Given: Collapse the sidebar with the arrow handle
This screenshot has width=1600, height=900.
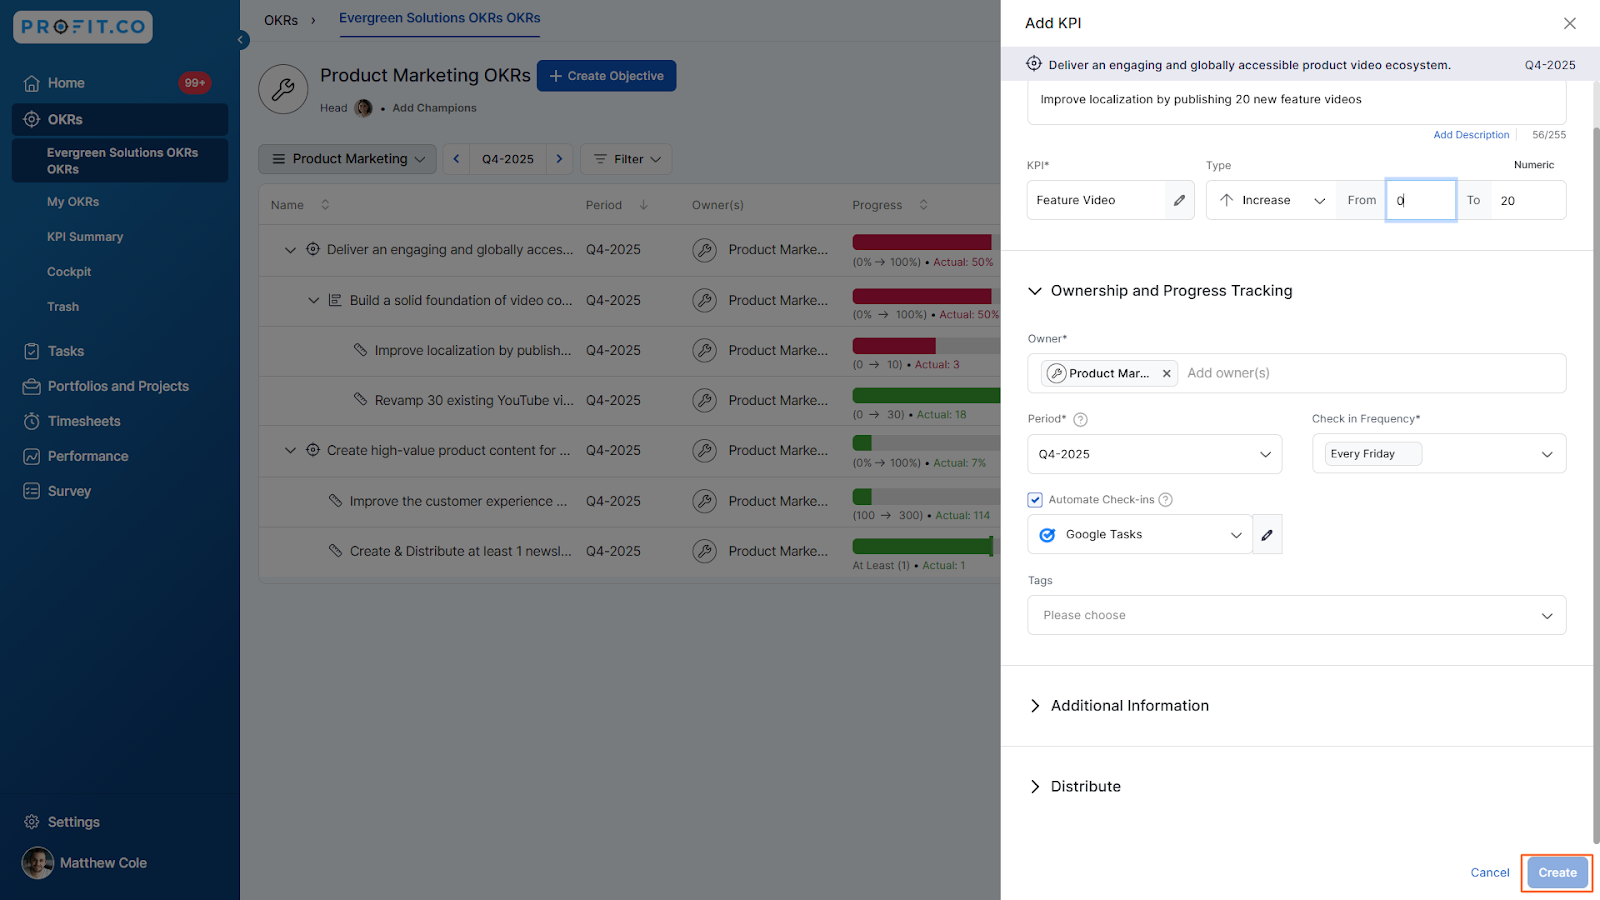Looking at the screenshot, I should [241, 40].
